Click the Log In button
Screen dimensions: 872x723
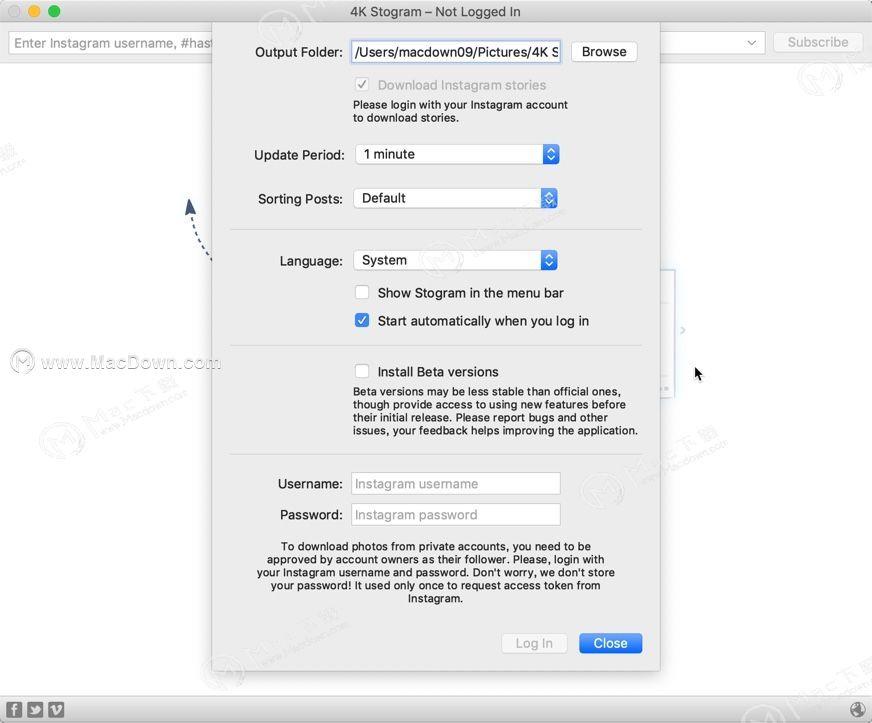pos(534,643)
